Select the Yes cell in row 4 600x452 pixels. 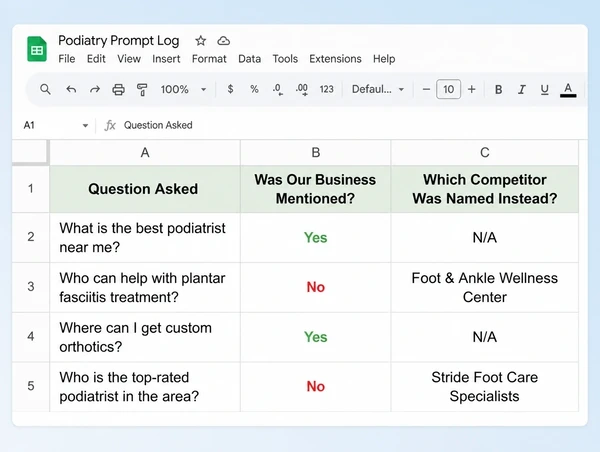315,337
